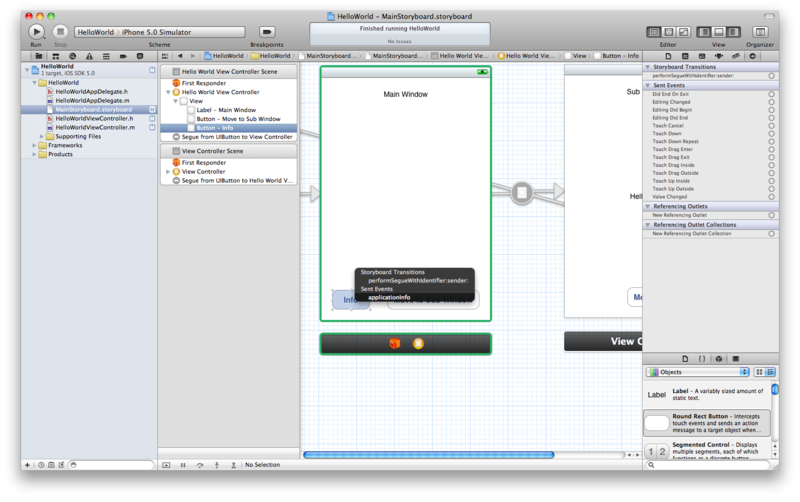Open the Scheme selector HelloWorld iPhone 5.0 Simulator
The height and width of the screenshot is (502, 800).
point(160,32)
